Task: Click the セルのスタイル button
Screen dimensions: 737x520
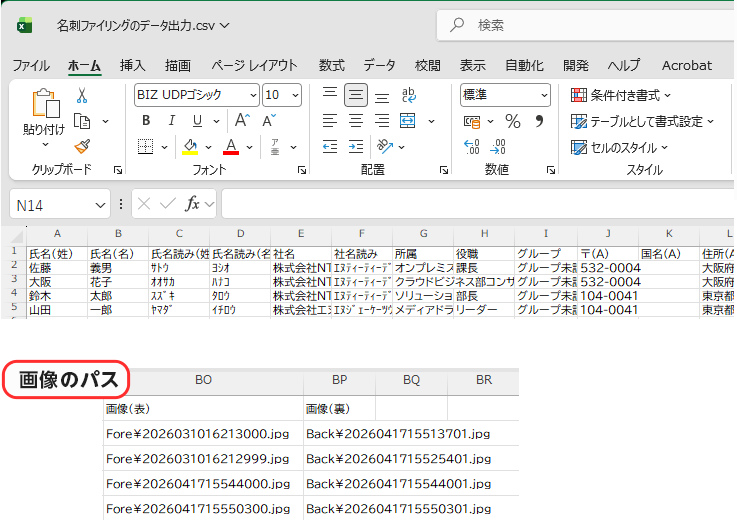Action: 618,147
